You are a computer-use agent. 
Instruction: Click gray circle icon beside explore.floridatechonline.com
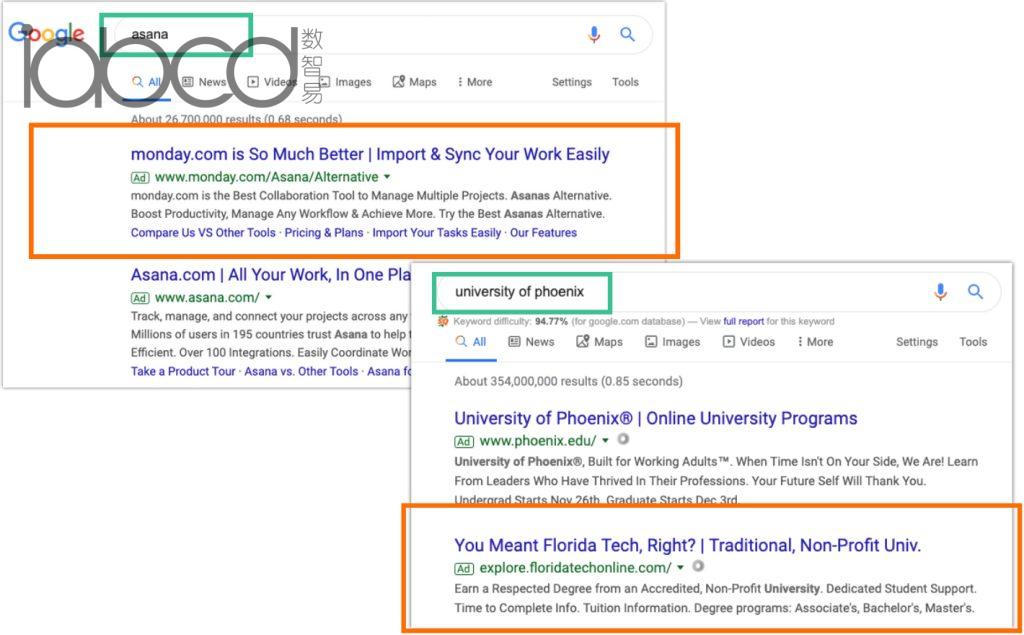[x=698, y=566]
